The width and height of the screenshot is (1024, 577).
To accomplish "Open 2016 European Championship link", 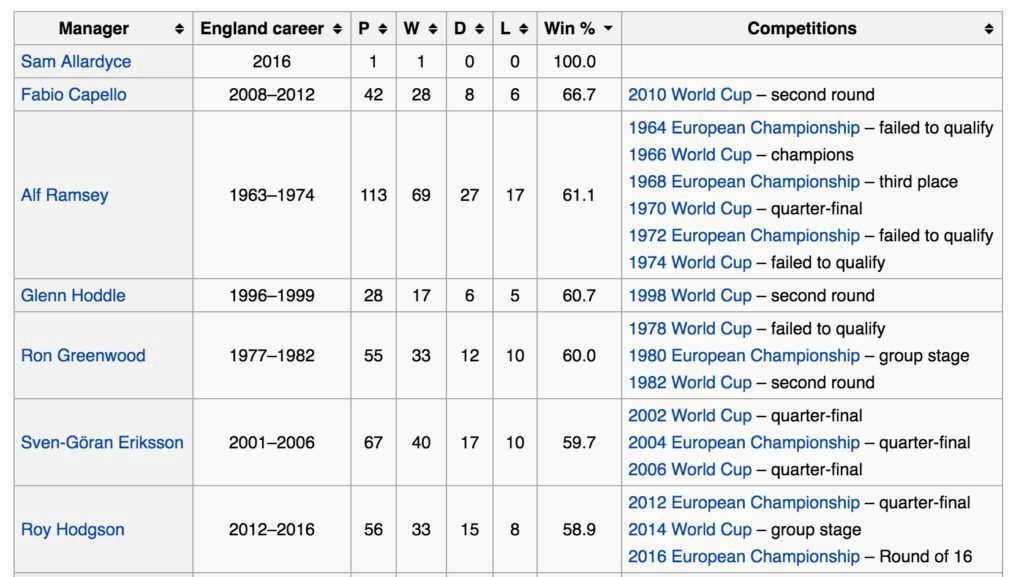I will point(743,557).
